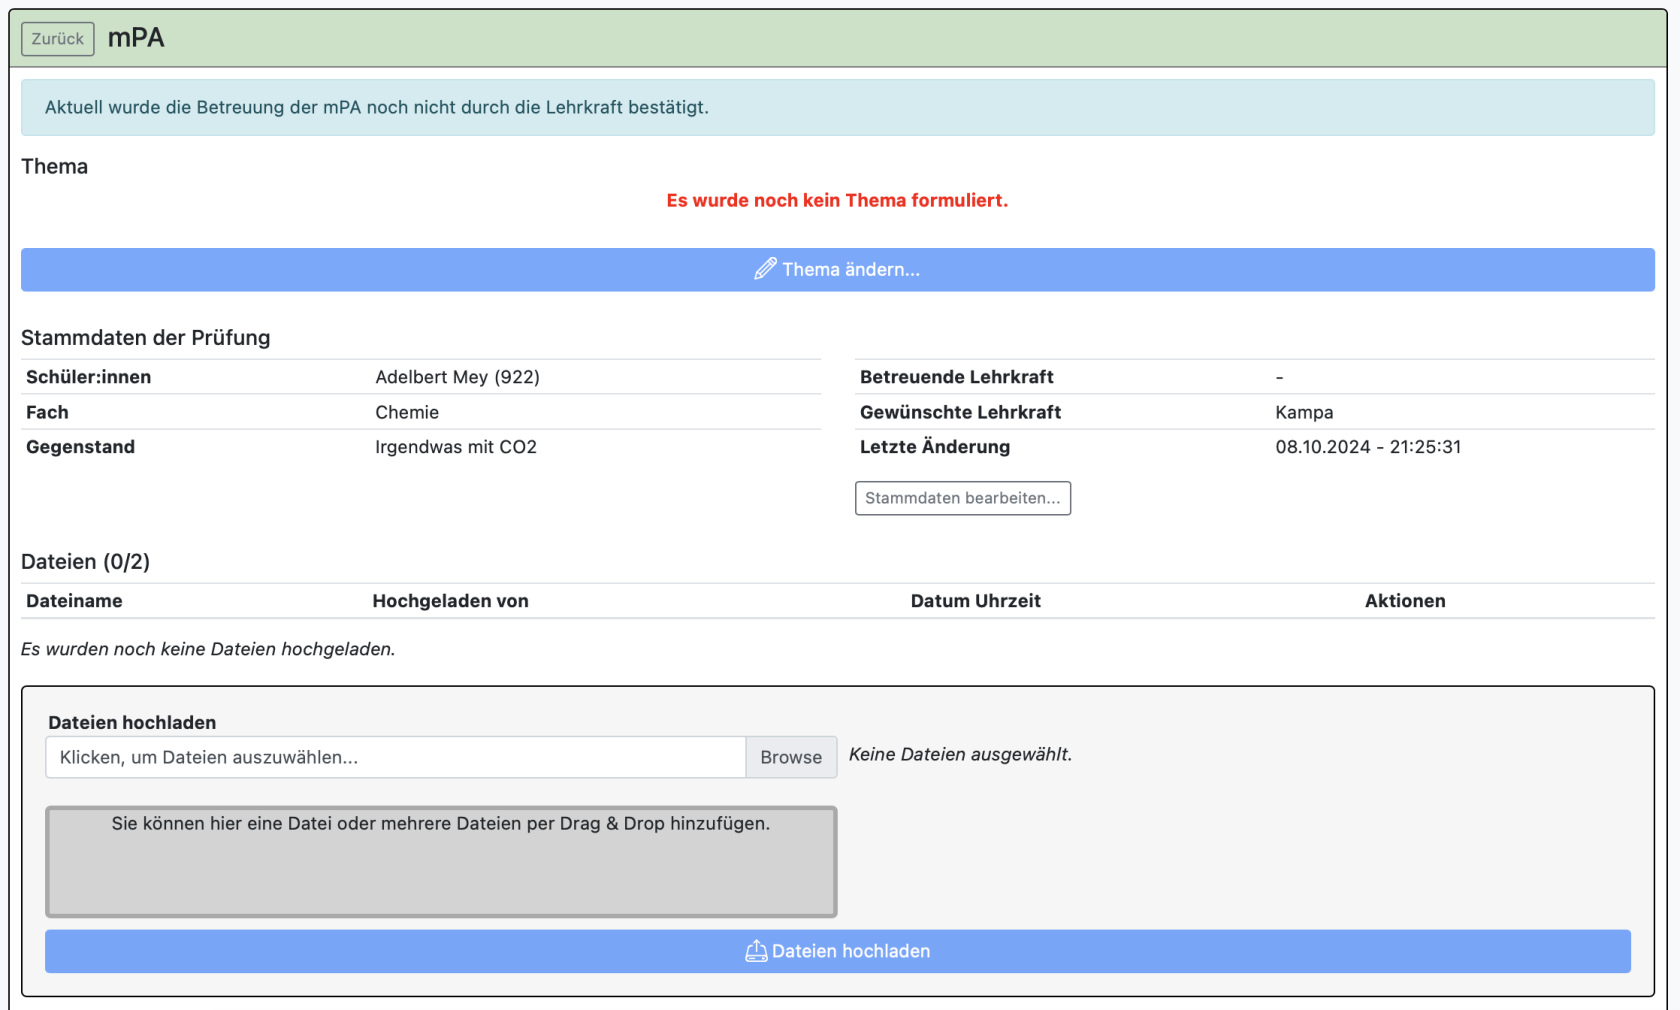The height and width of the screenshot is (1010, 1680).
Task: Click the Browse button
Action: tap(791, 757)
